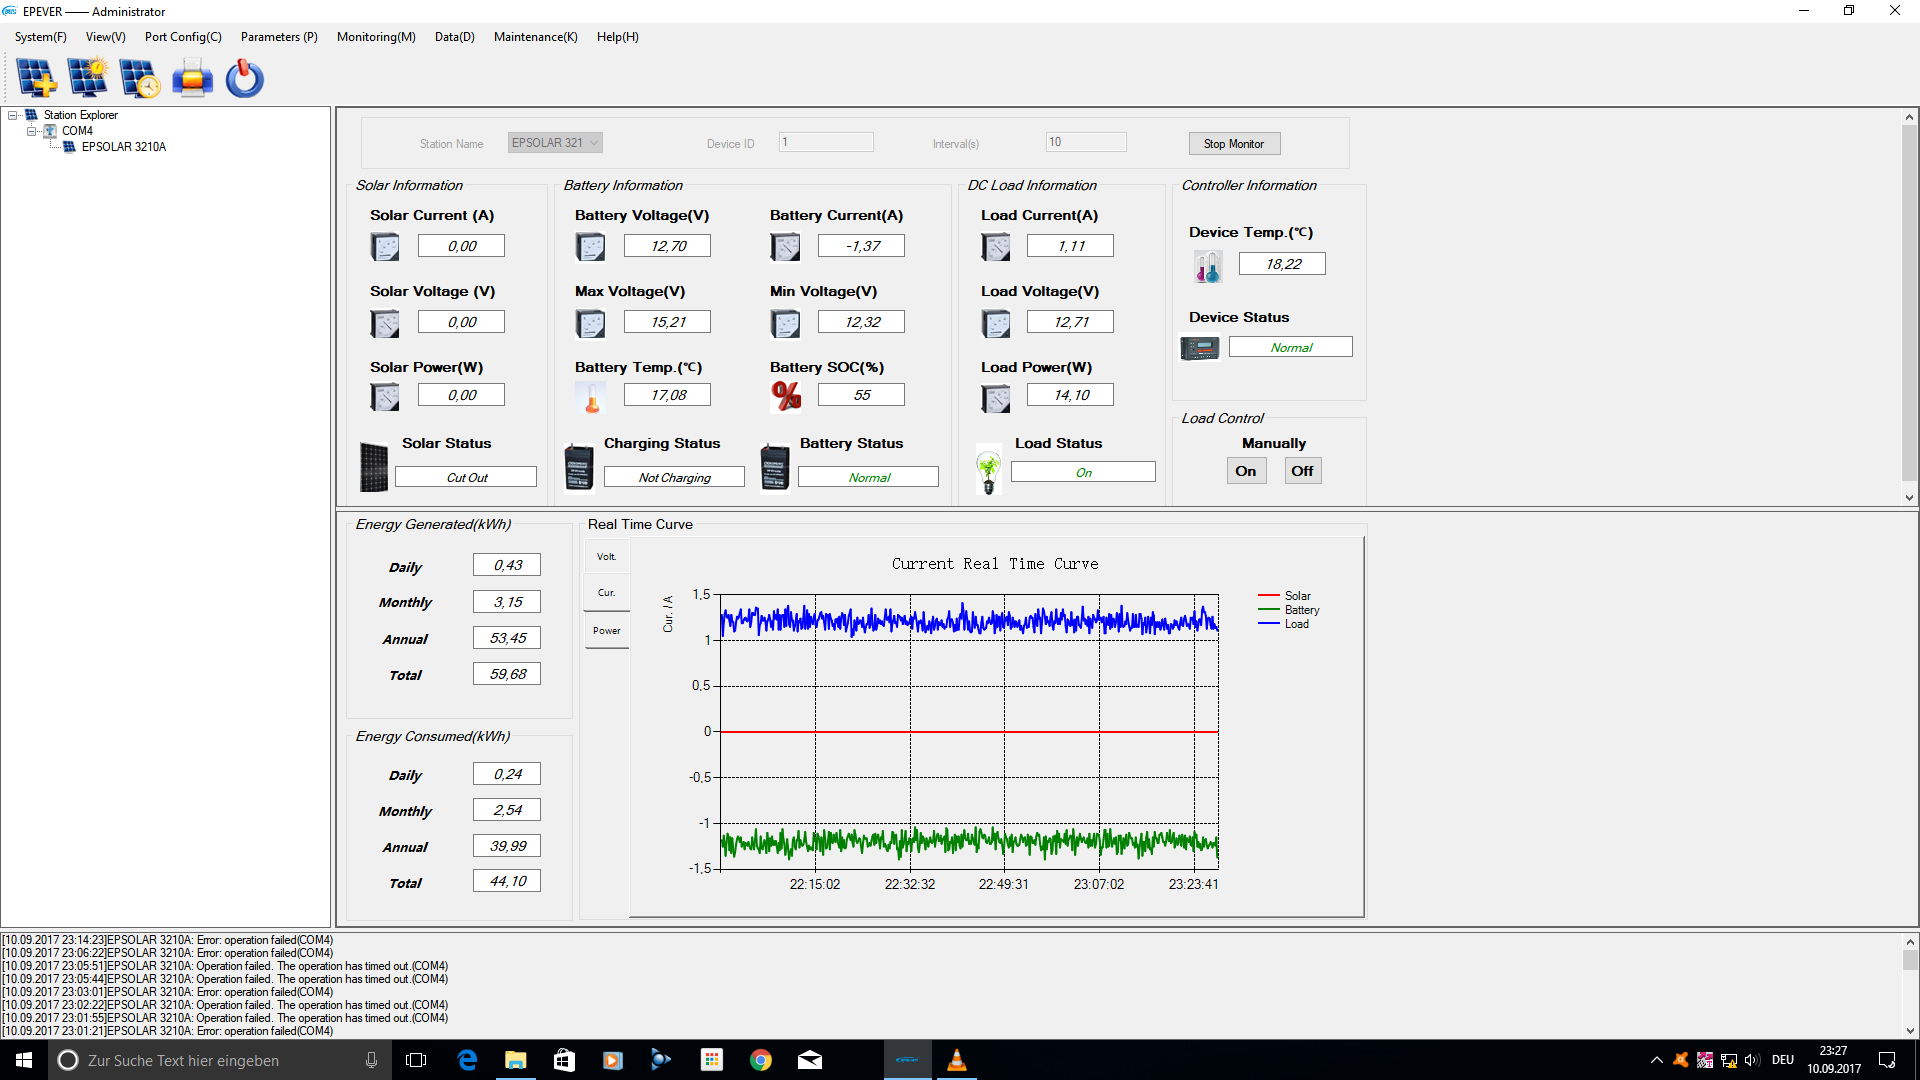Viewport: 1920px width, 1080px height.
Task: Collapse the COM4 tree node
Action: (x=31, y=131)
